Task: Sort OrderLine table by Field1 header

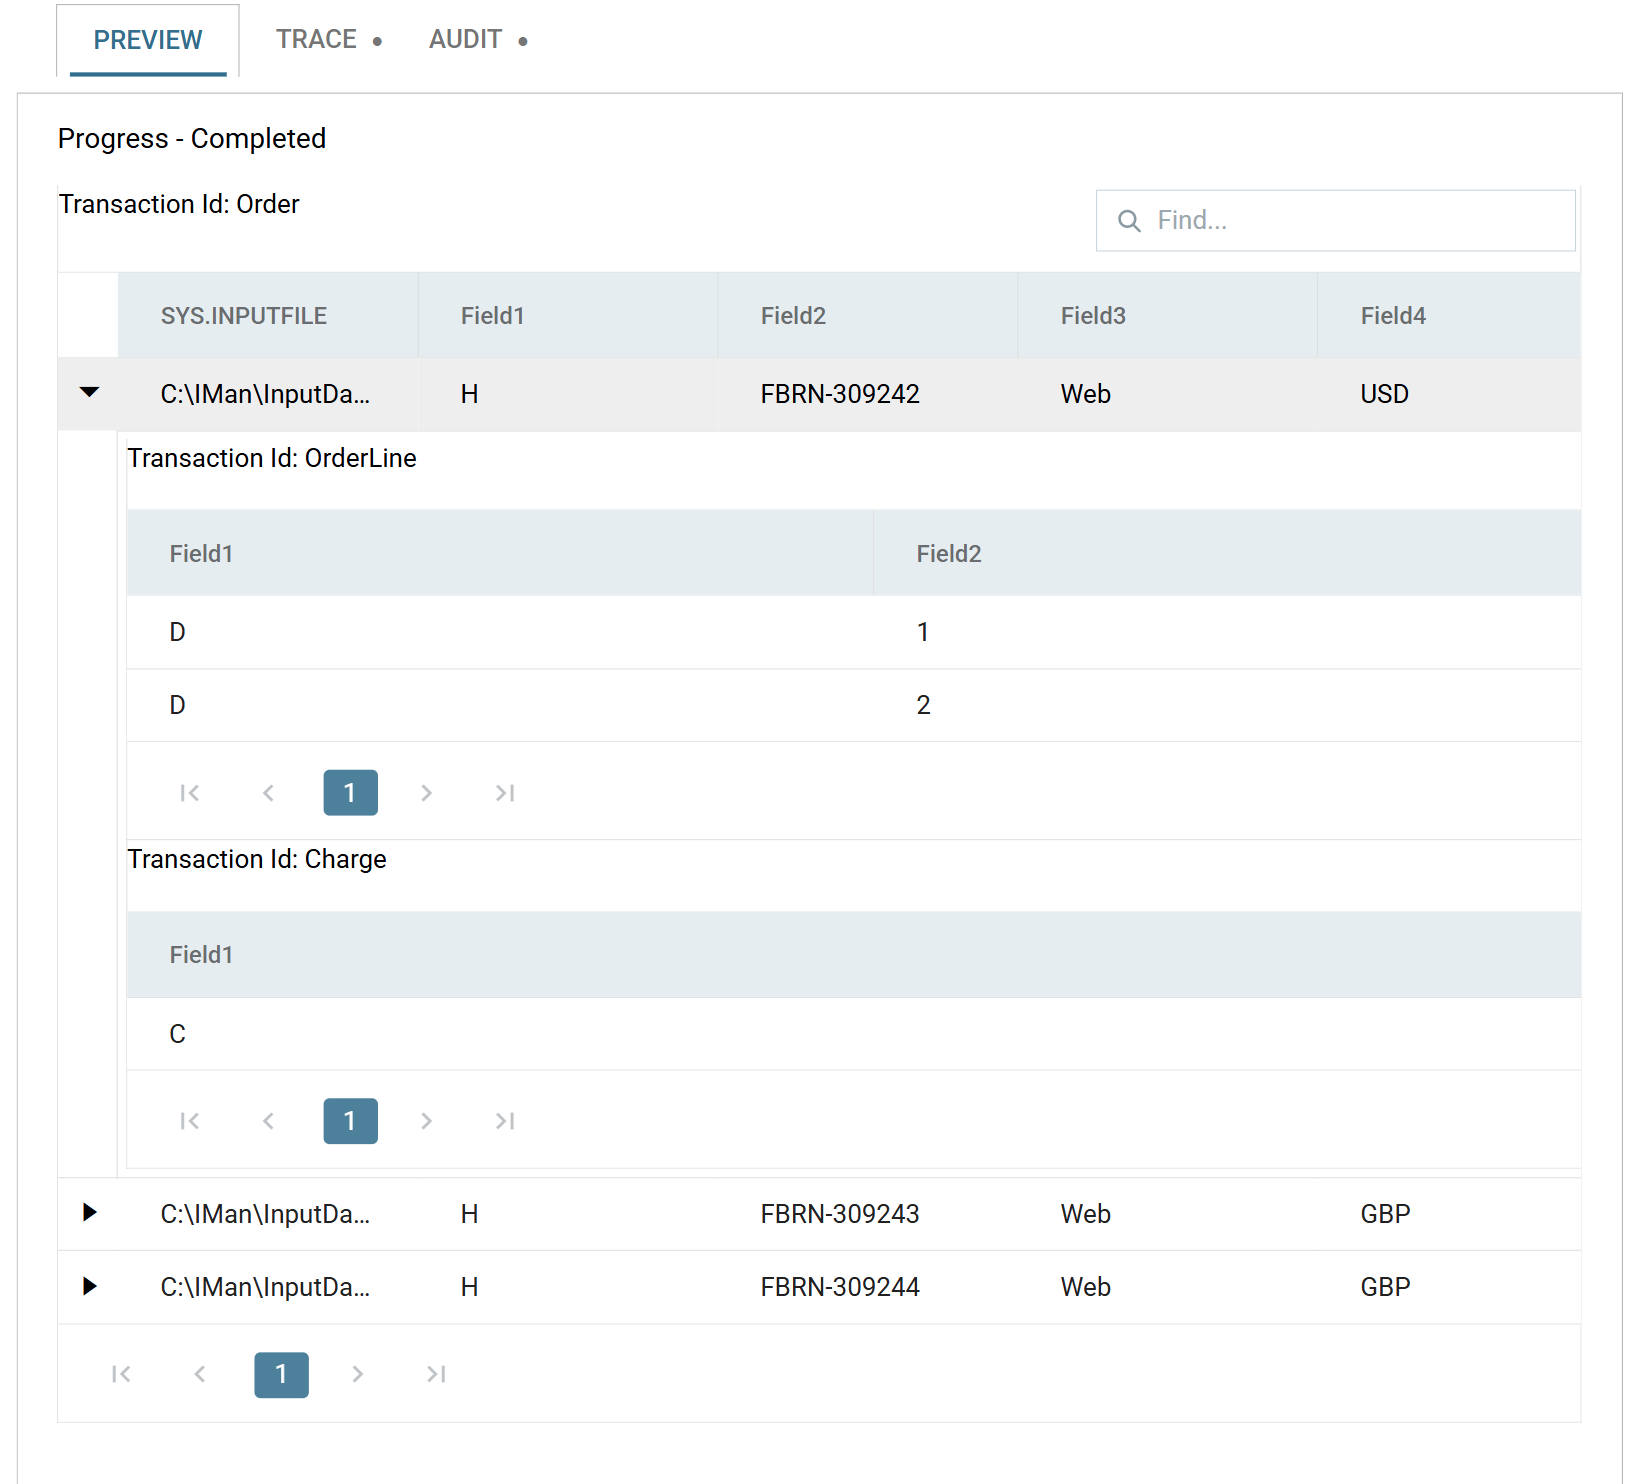Action: tap(500, 554)
